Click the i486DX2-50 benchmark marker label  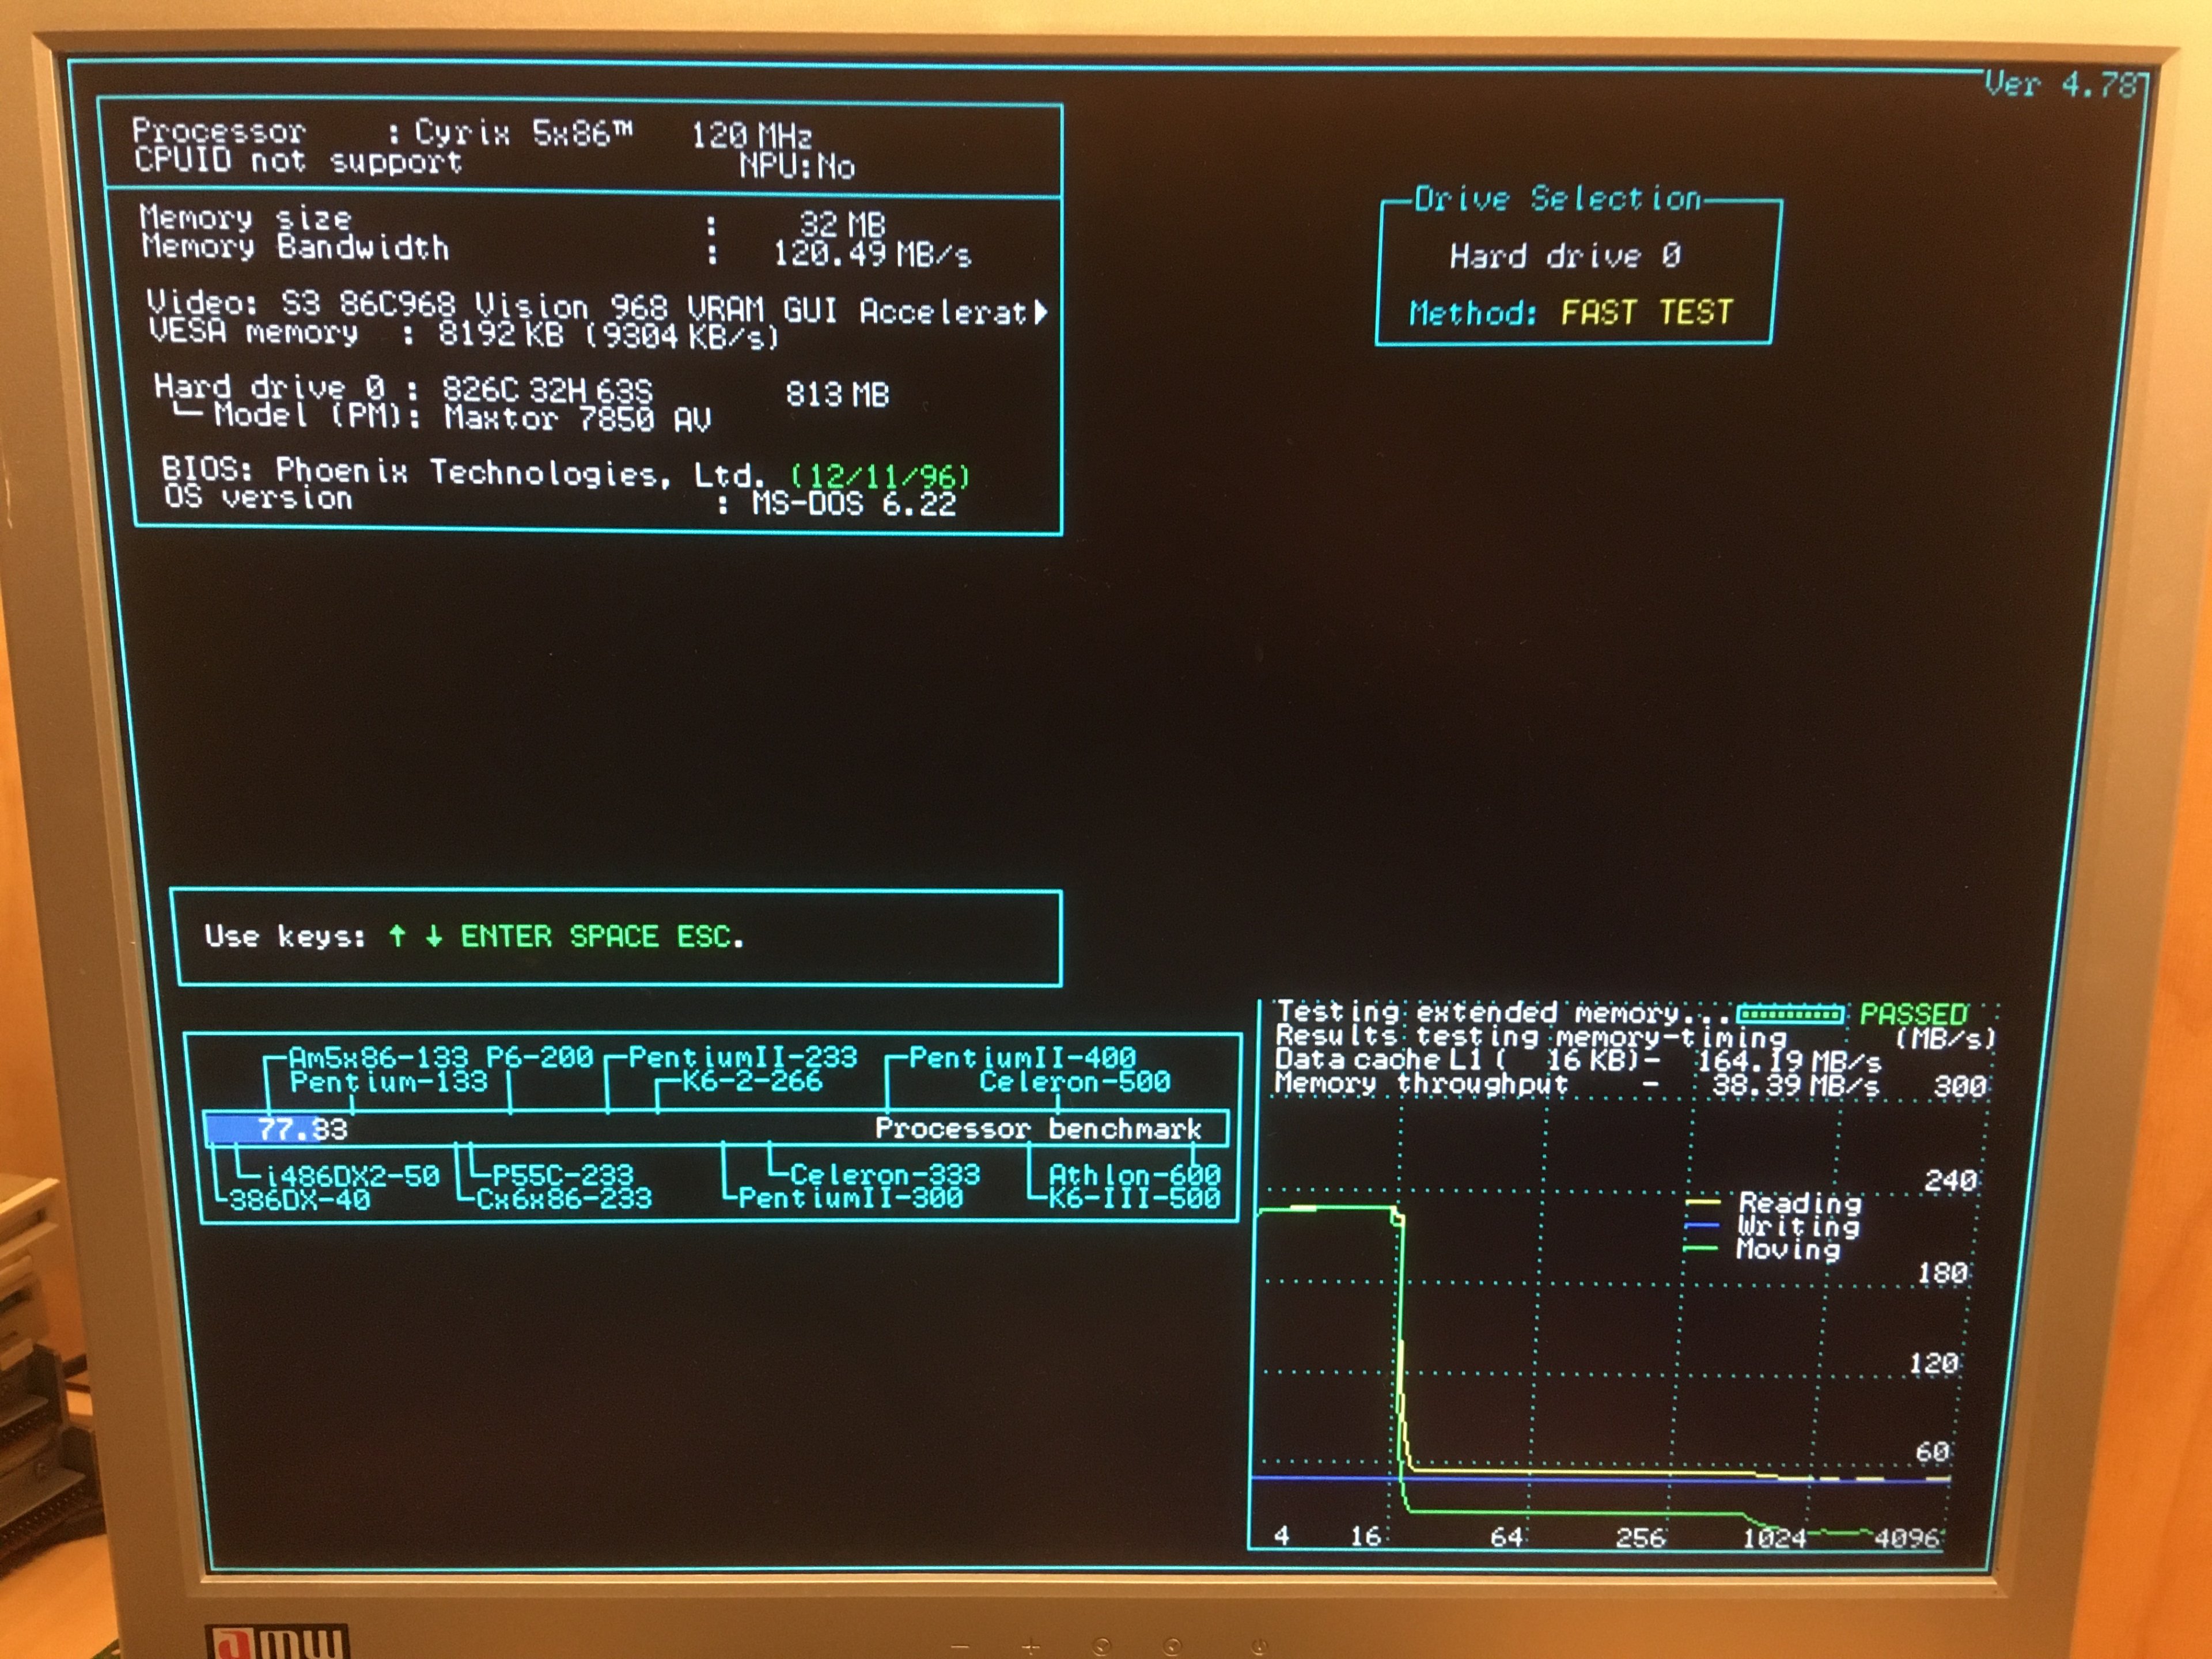pos(352,1176)
